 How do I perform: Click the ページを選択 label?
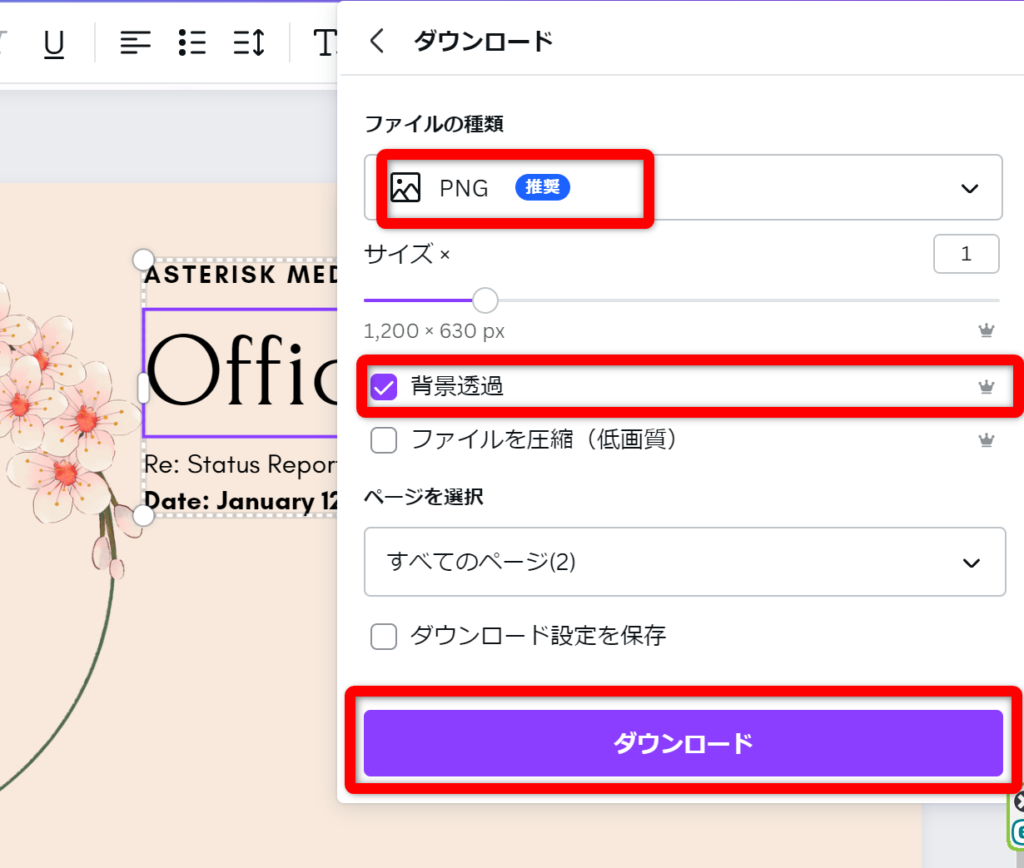(x=423, y=497)
